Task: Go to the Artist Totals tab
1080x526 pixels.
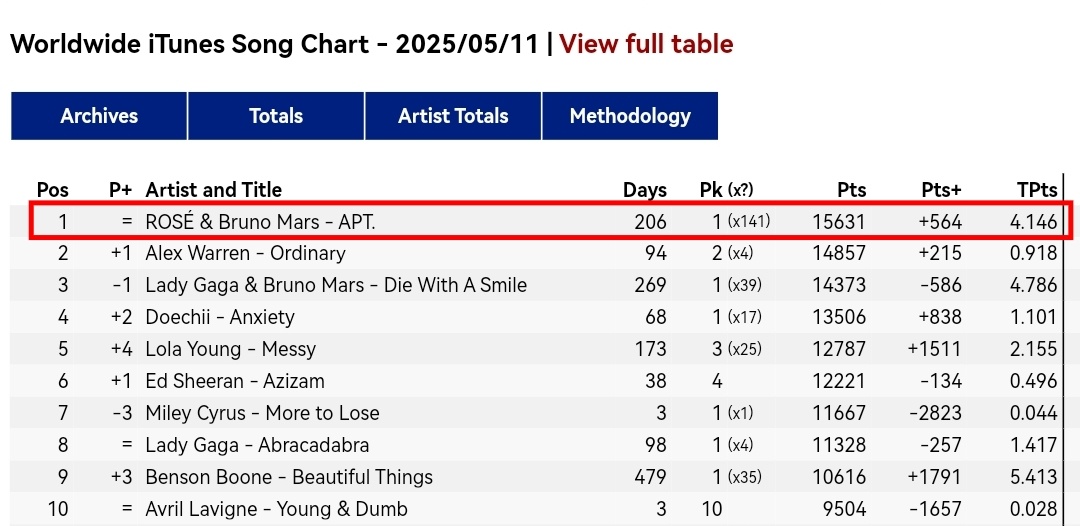Action: click(x=453, y=116)
